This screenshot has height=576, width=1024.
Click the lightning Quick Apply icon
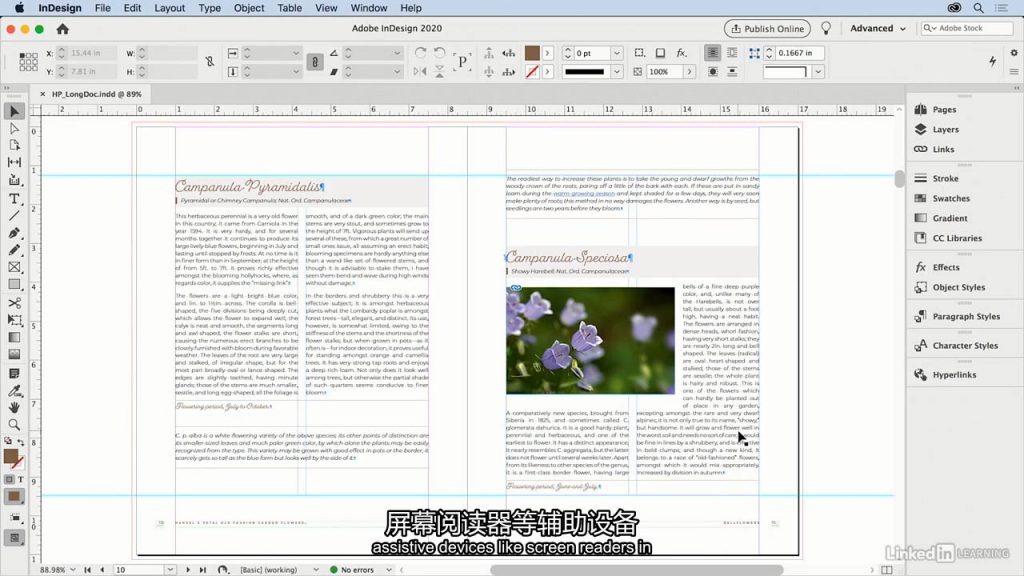pyautogui.click(x=993, y=61)
